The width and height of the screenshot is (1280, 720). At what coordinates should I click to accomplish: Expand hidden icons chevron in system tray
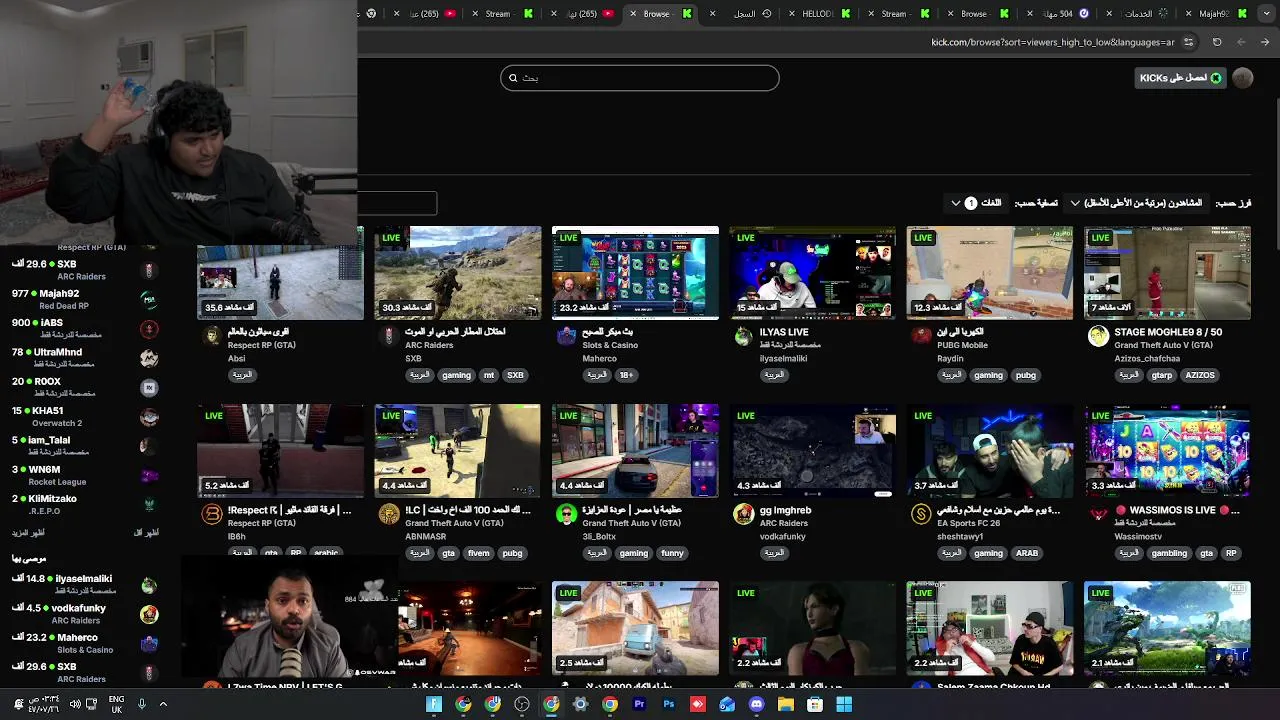[x=163, y=704]
